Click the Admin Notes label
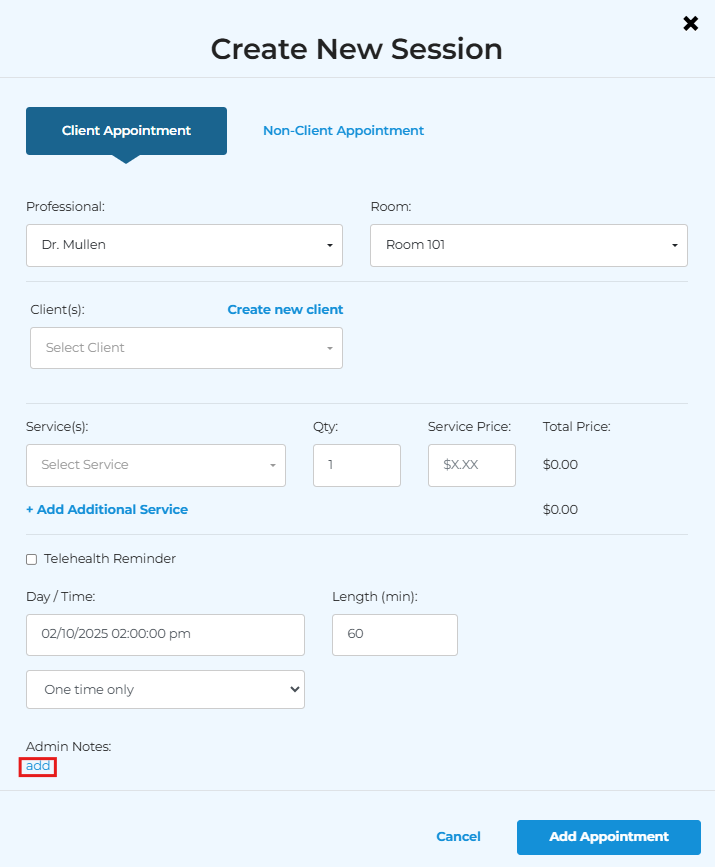The width and height of the screenshot is (715, 867). [x=69, y=746]
